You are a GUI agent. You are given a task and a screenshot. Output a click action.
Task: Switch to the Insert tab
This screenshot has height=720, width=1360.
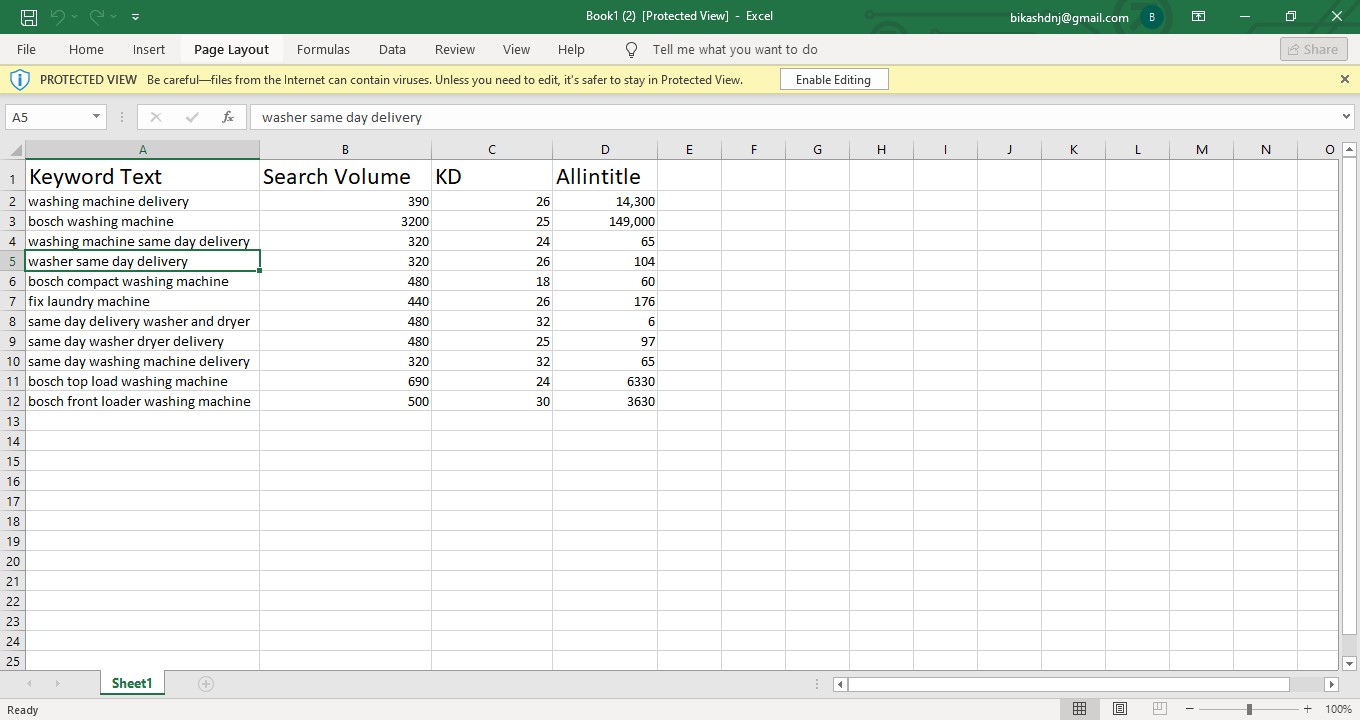tap(149, 49)
